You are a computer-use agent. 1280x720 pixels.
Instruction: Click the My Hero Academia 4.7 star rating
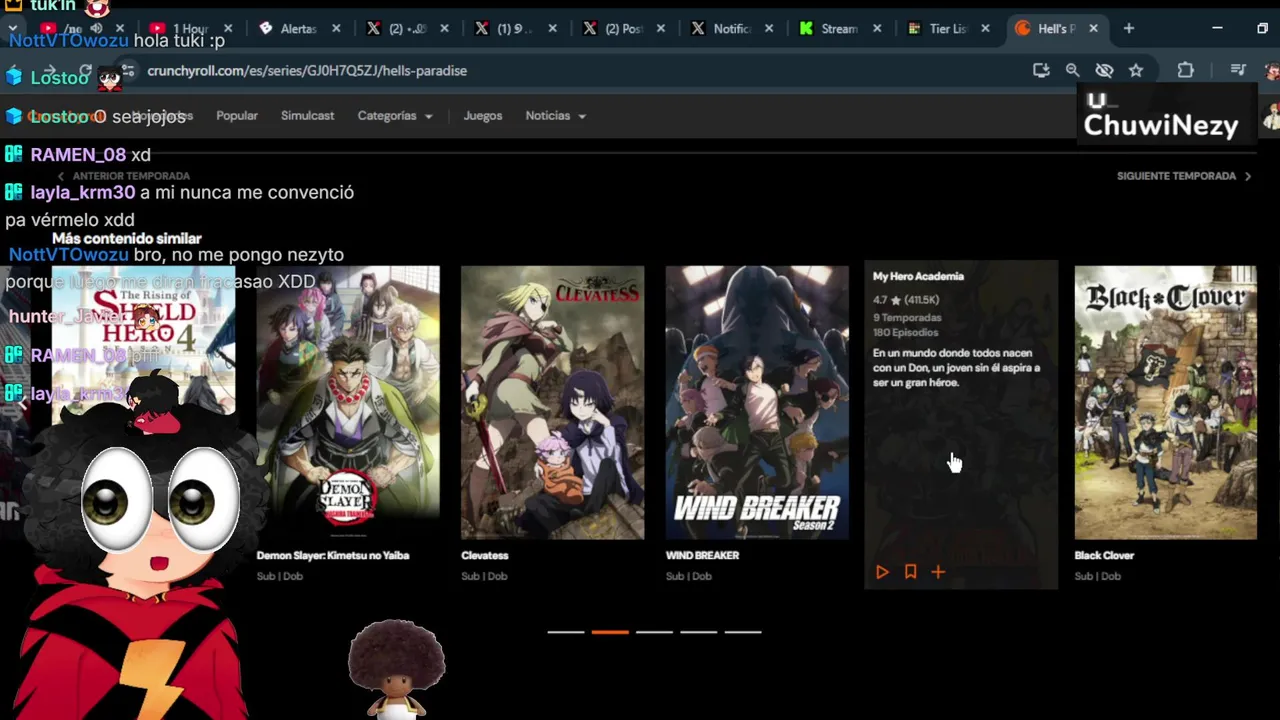click(906, 300)
